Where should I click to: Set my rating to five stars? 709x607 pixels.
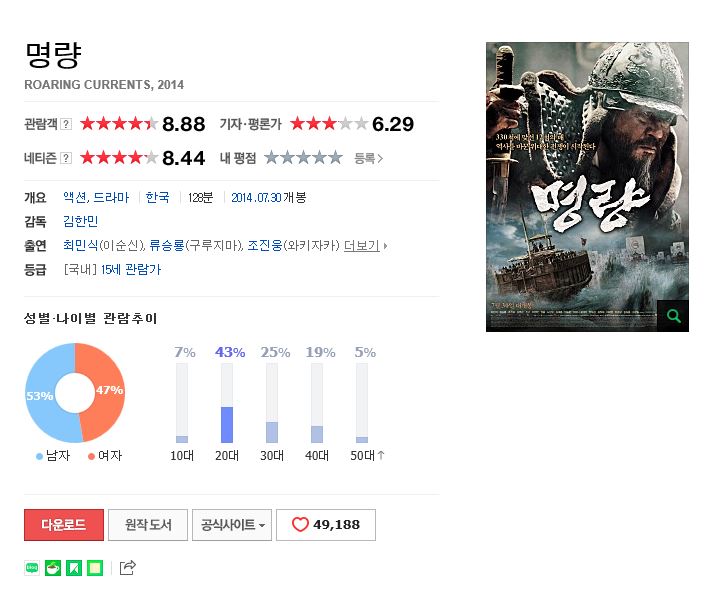tap(335, 158)
